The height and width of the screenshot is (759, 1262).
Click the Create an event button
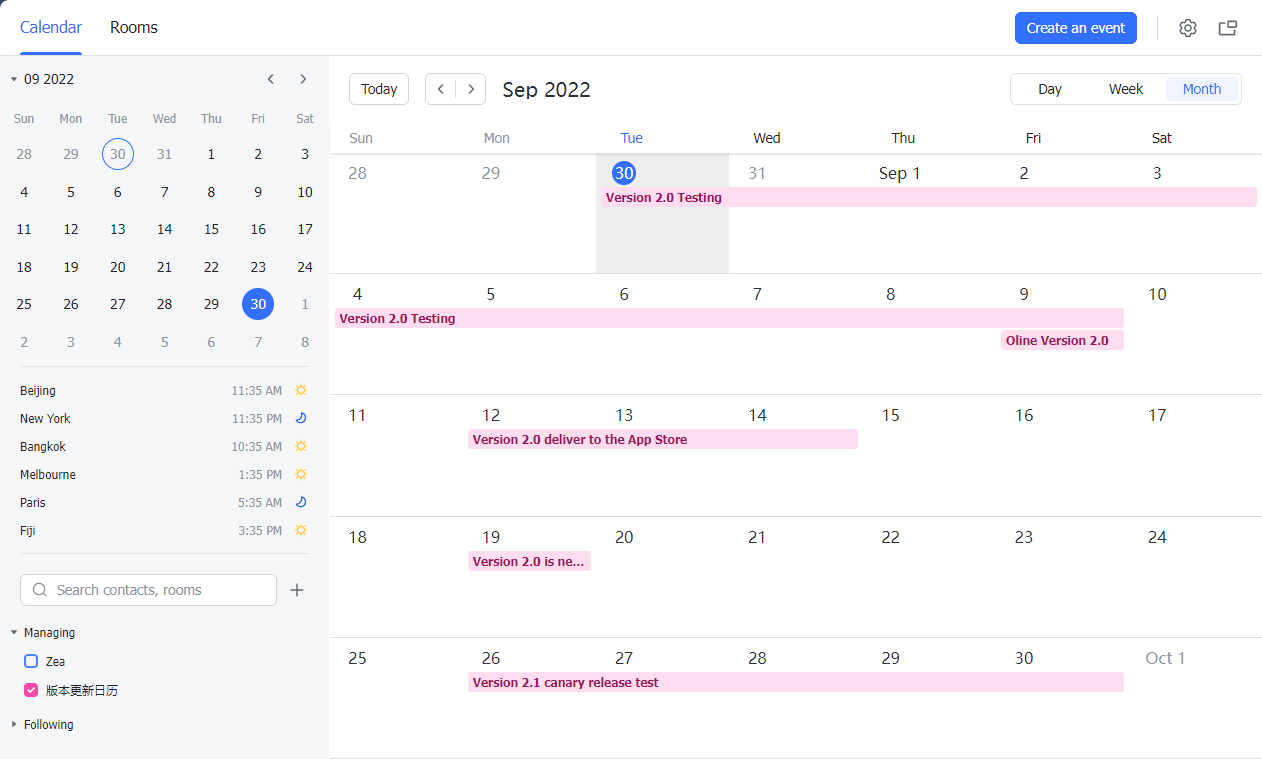pos(1075,28)
